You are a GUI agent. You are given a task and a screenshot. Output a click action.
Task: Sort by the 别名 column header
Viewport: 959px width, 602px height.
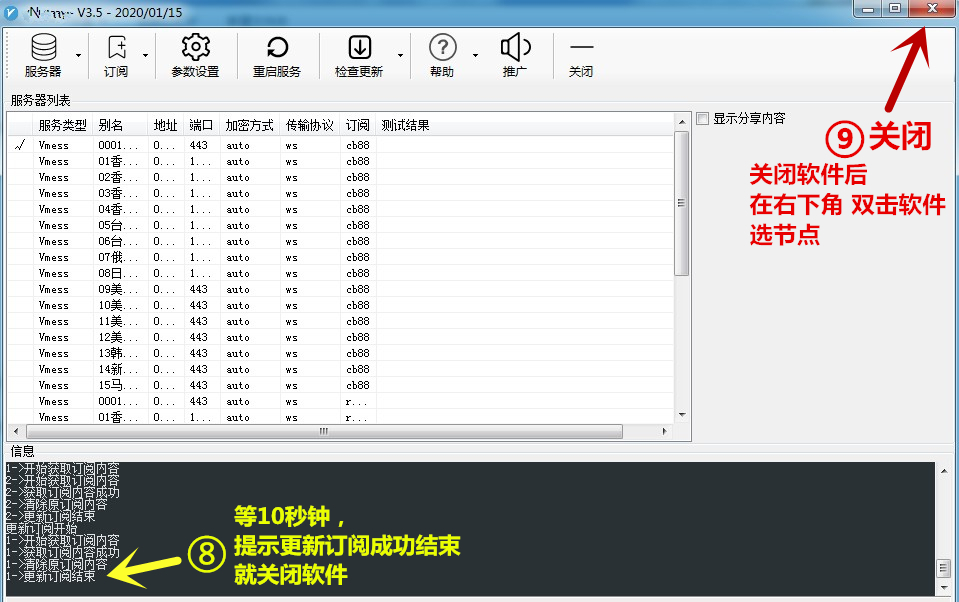click(x=111, y=125)
